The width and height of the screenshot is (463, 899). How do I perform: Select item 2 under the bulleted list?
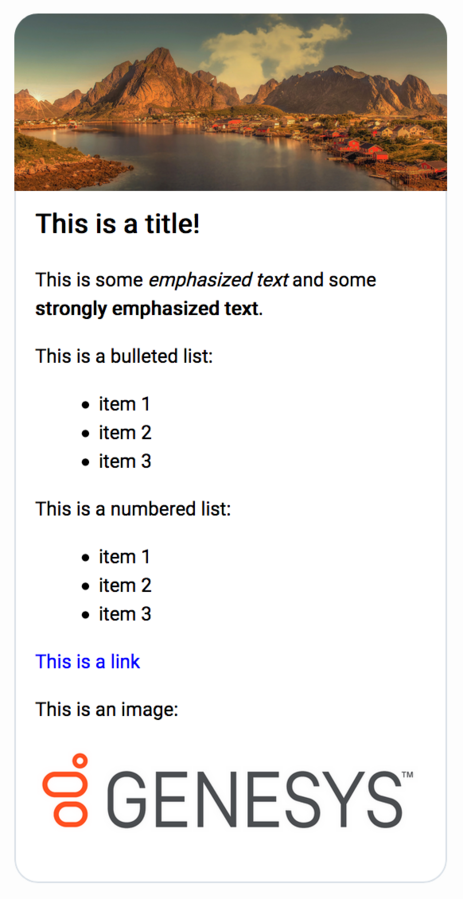click(x=125, y=433)
